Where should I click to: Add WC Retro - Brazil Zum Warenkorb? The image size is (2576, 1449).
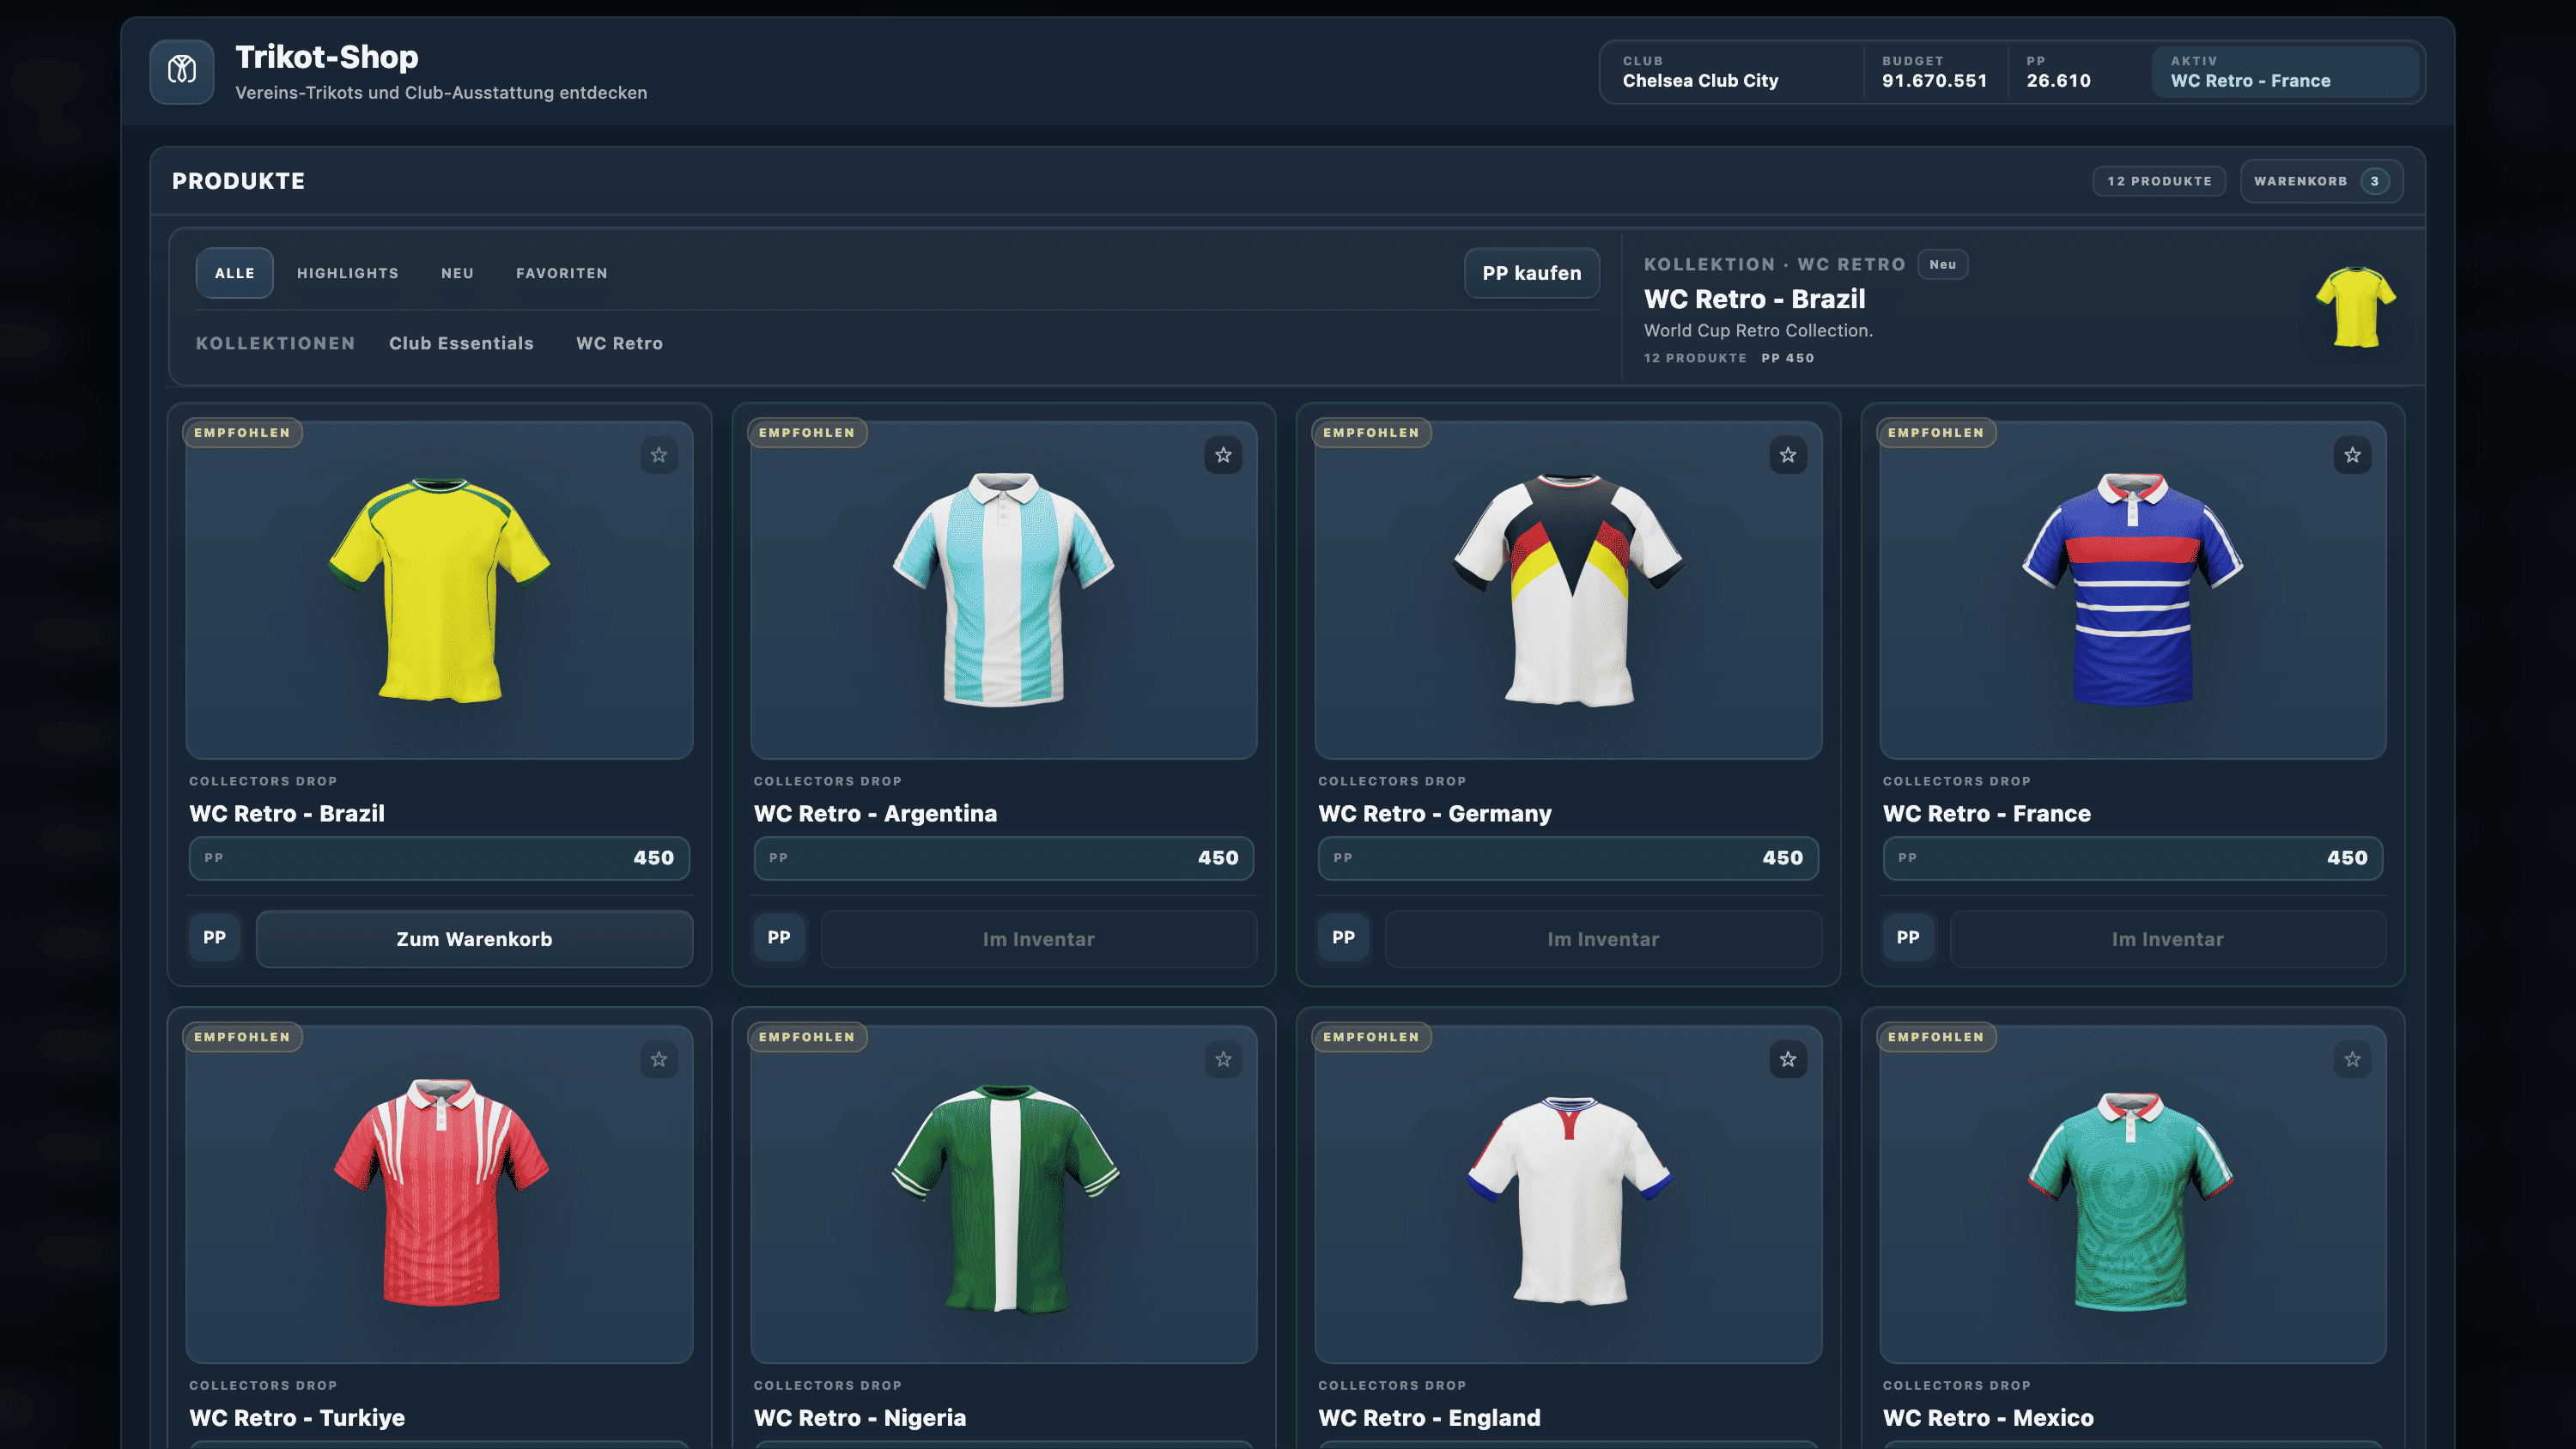click(x=474, y=939)
